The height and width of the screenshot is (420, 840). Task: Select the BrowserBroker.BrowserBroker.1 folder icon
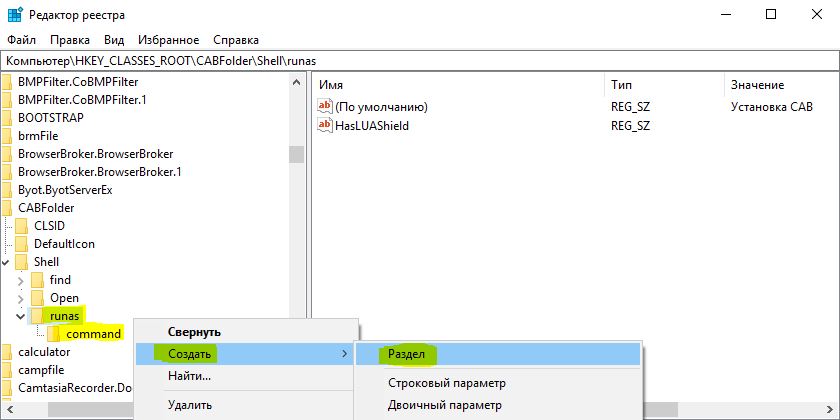pyautogui.click(x=6, y=172)
